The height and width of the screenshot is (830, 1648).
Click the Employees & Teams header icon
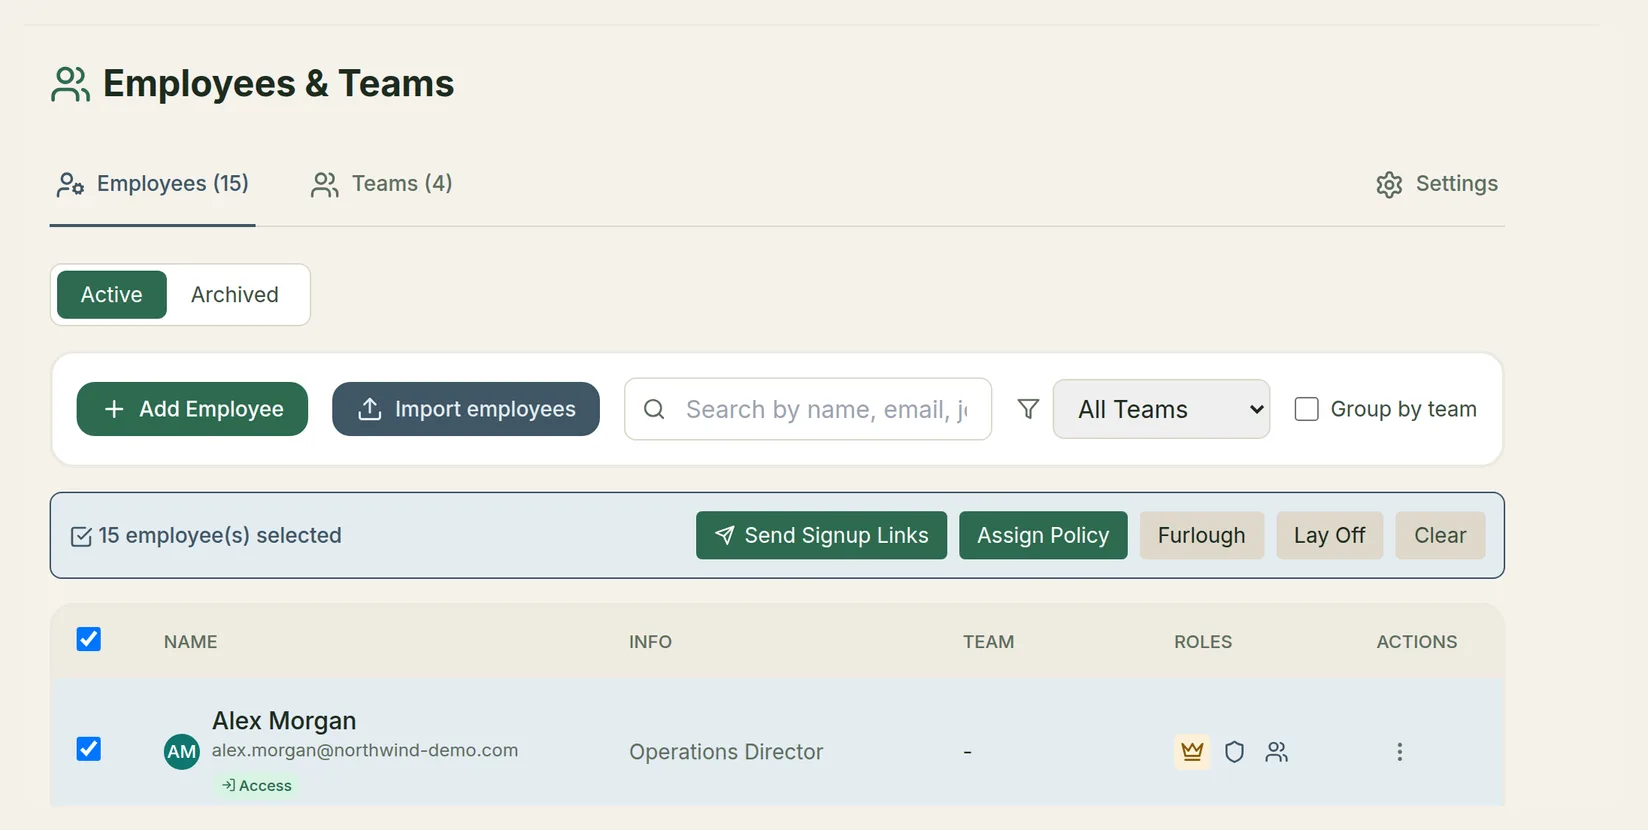tap(70, 84)
